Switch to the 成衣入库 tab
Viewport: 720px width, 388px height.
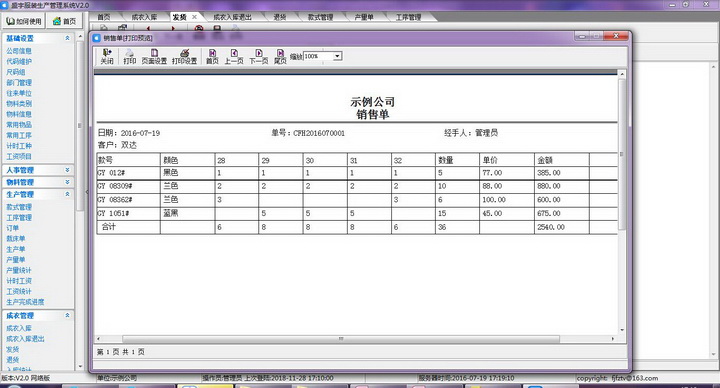tap(144, 17)
